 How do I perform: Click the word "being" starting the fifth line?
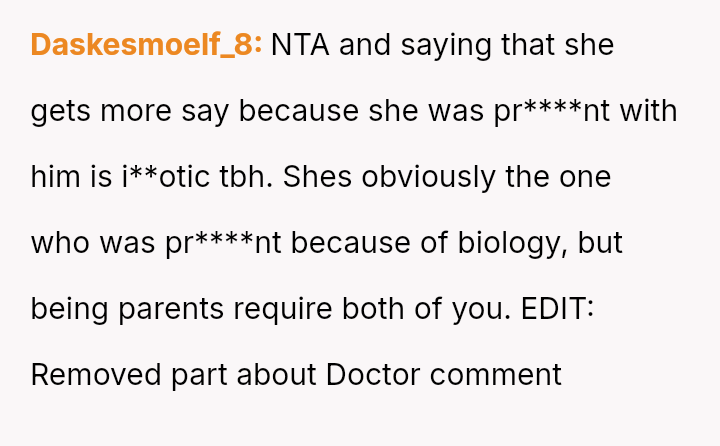69,310
